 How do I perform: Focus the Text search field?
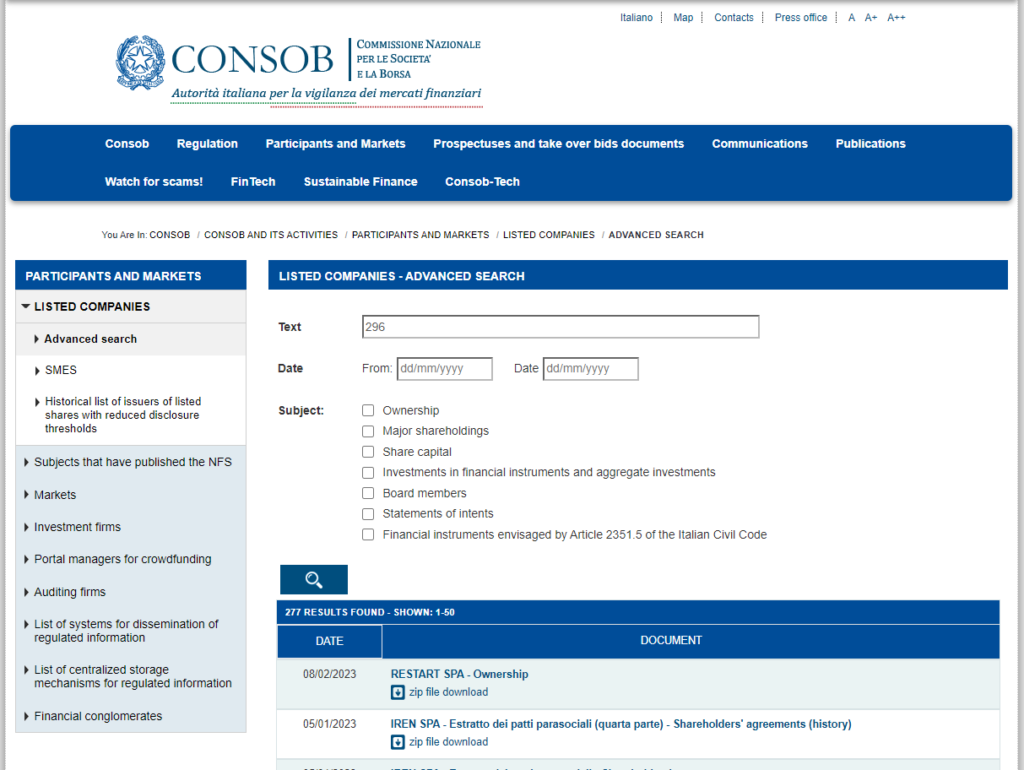tap(560, 327)
